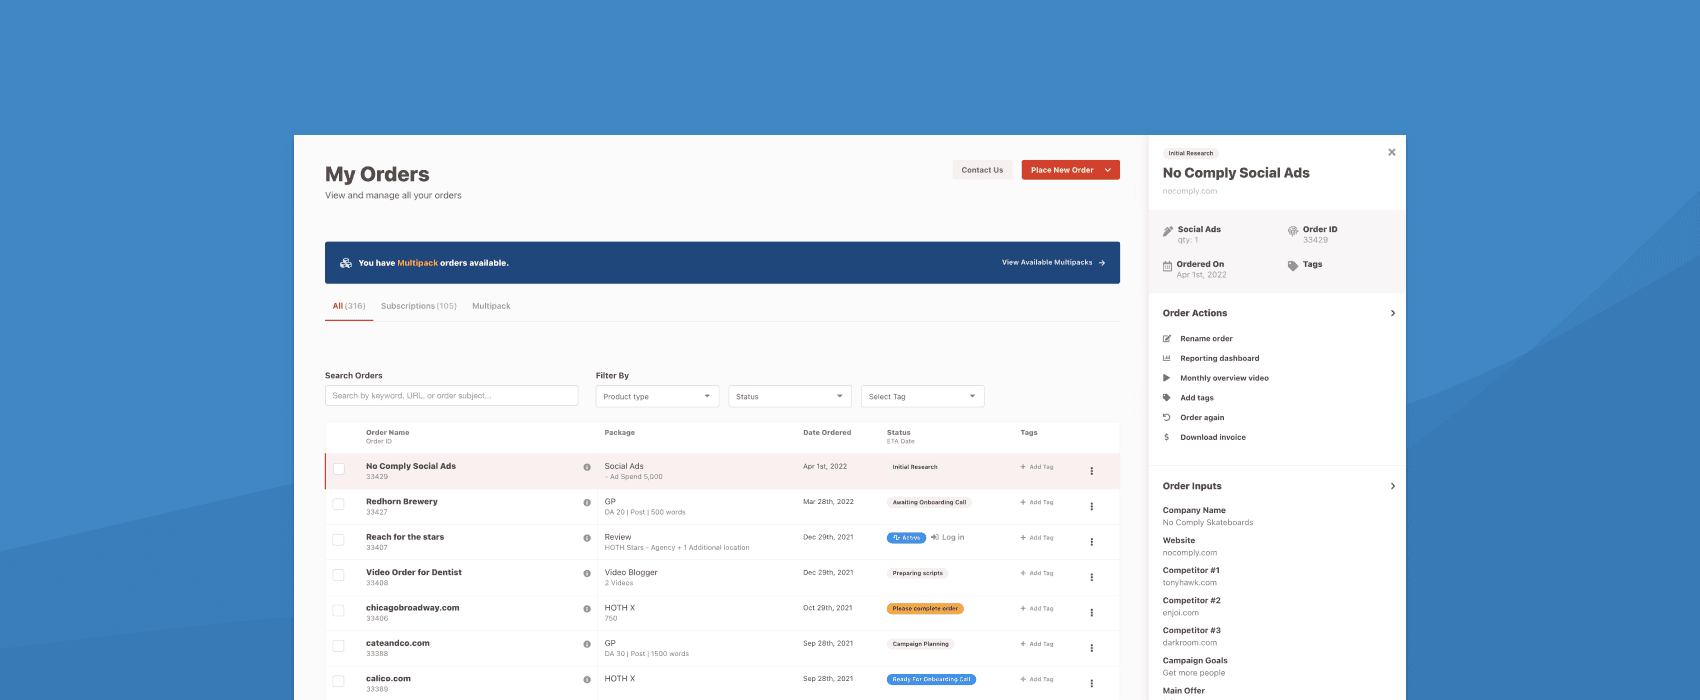Click Add Tag for No Comply Social Ads row
The image size is (1700, 700).
click(x=1037, y=467)
